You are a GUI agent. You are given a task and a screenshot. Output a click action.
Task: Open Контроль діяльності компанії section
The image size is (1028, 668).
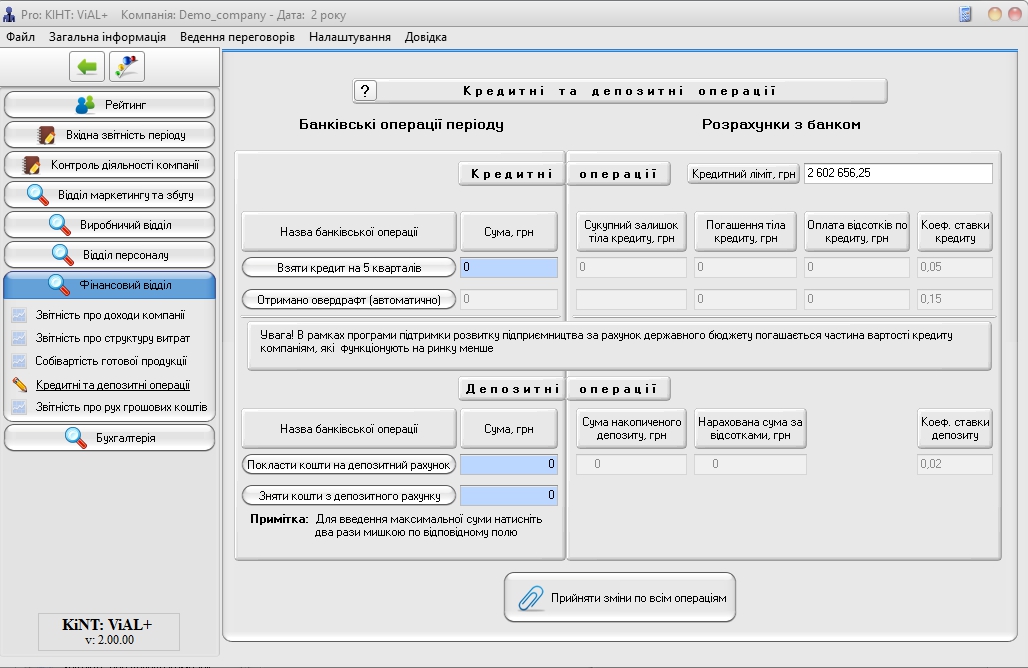pos(110,165)
